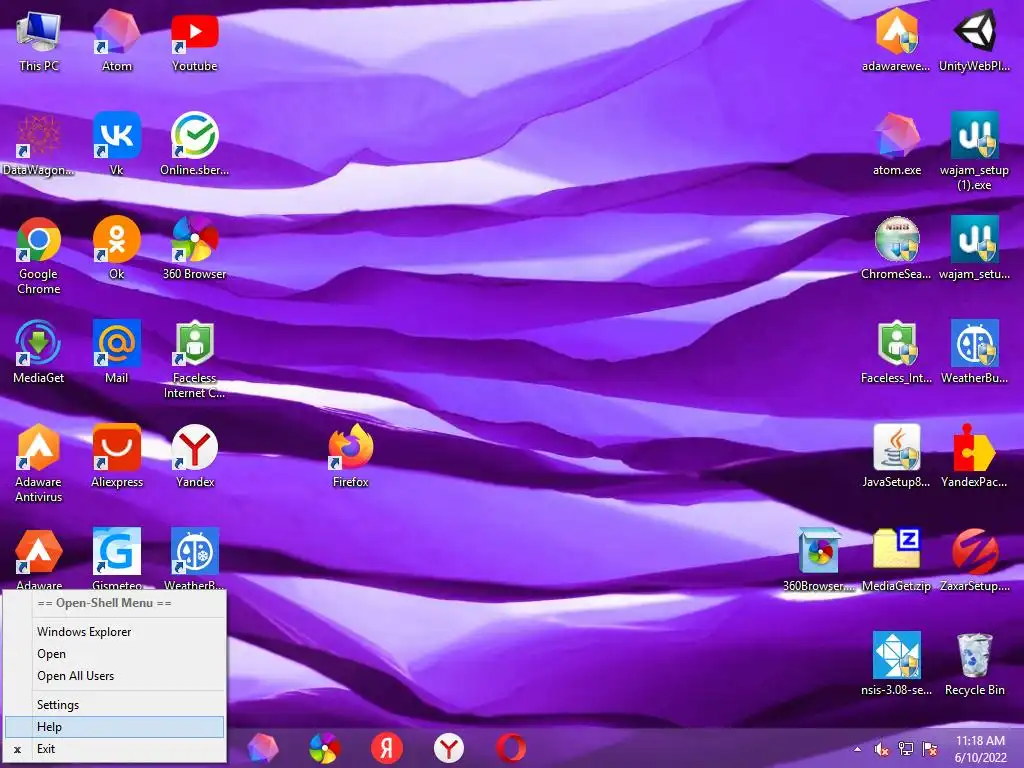Click the UnityWebPl... desktop file
This screenshot has height=768, width=1024.
pos(974,40)
